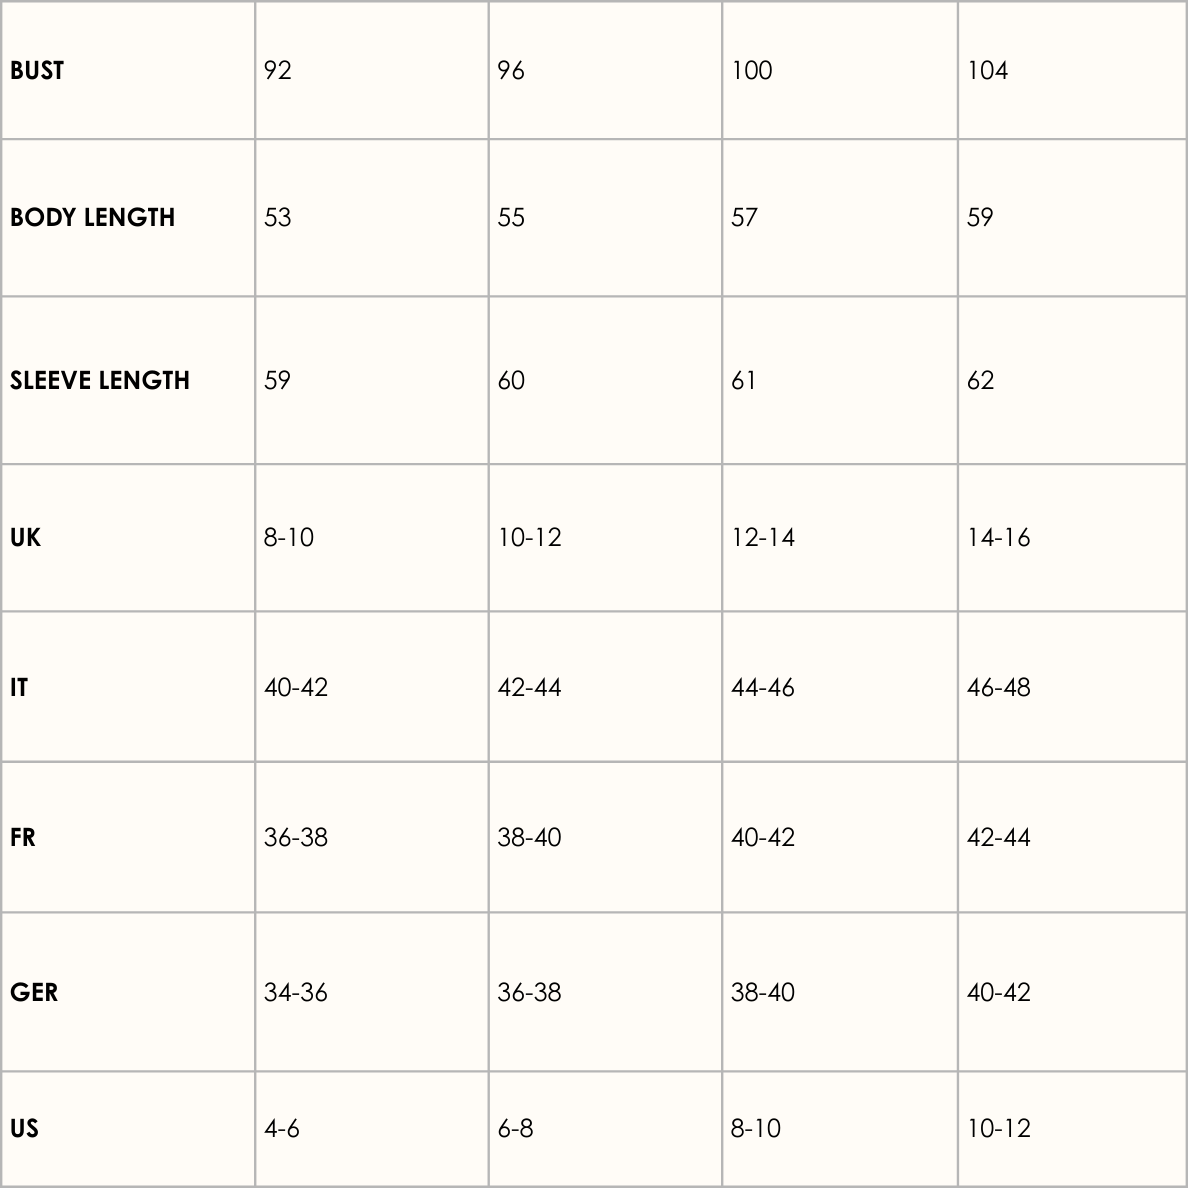This screenshot has height=1188, width=1188.
Task: Click the bust value 92 cell
Action: [x=278, y=70]
